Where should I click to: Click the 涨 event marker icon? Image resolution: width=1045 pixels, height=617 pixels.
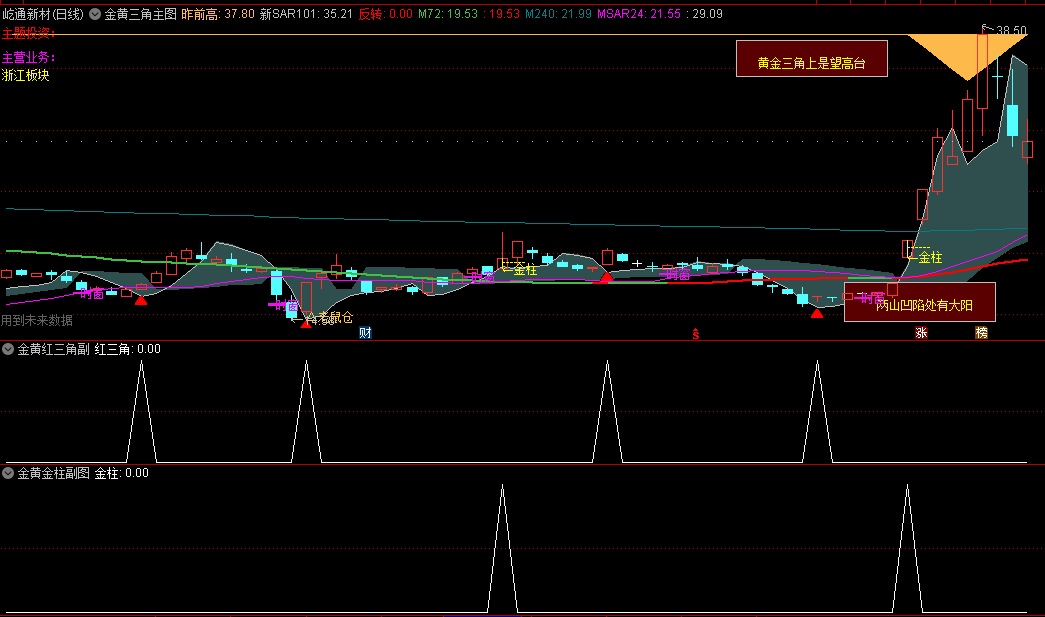tap(921, 333)
